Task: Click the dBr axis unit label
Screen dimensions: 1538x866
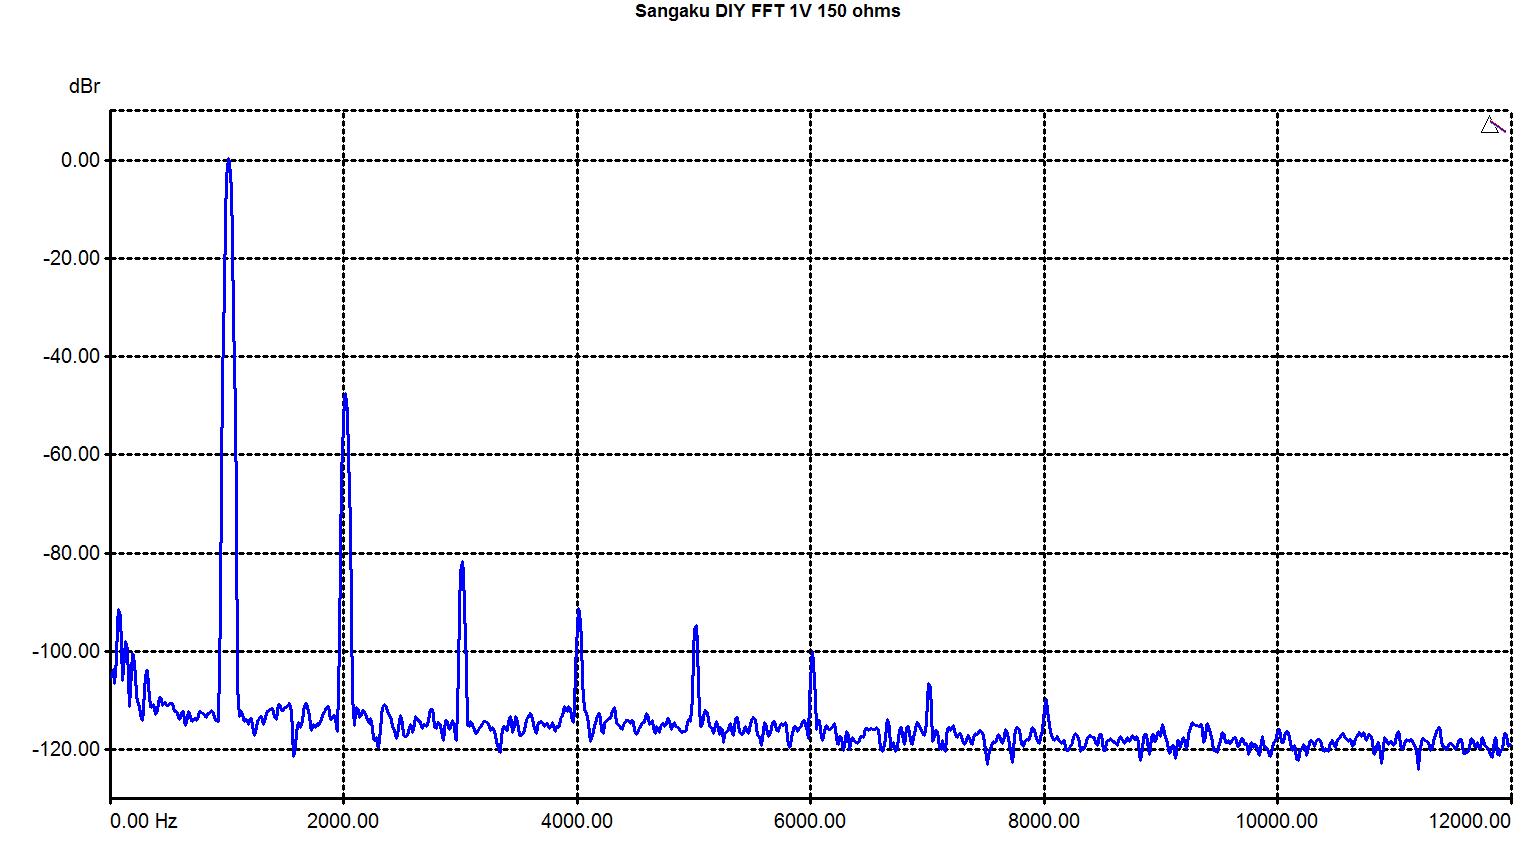Action: [84, 87]
